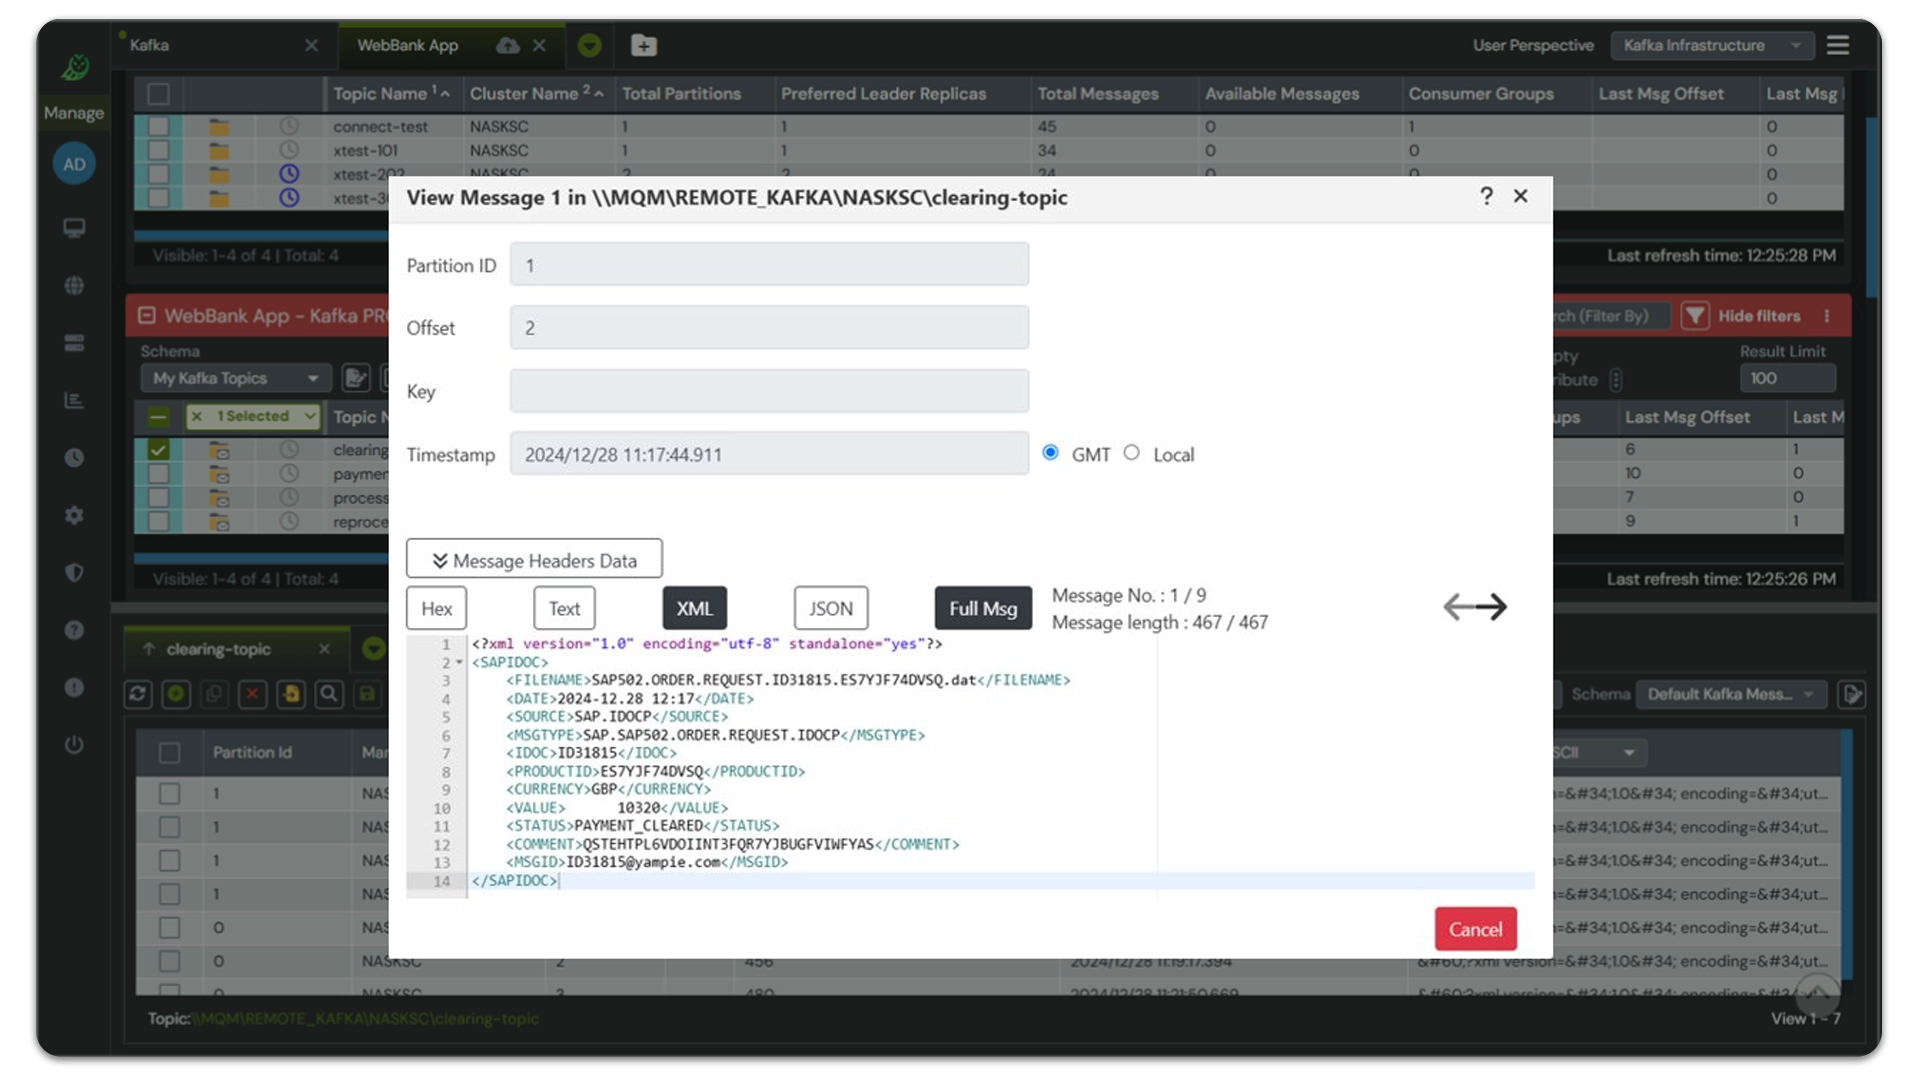Click the Timestamp field in dialog

click(x=769, y=454)
